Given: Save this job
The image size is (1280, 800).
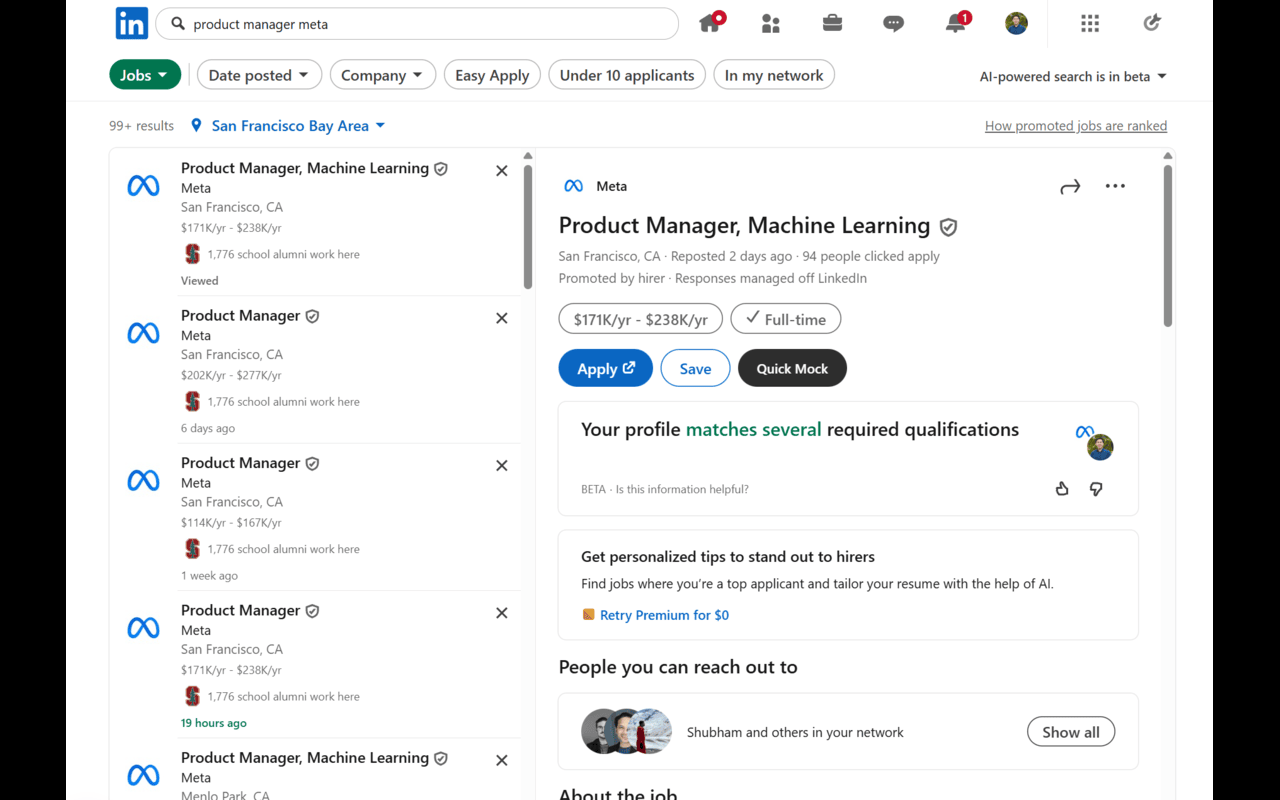Looking at the screenshot, I should coord(695,368).
